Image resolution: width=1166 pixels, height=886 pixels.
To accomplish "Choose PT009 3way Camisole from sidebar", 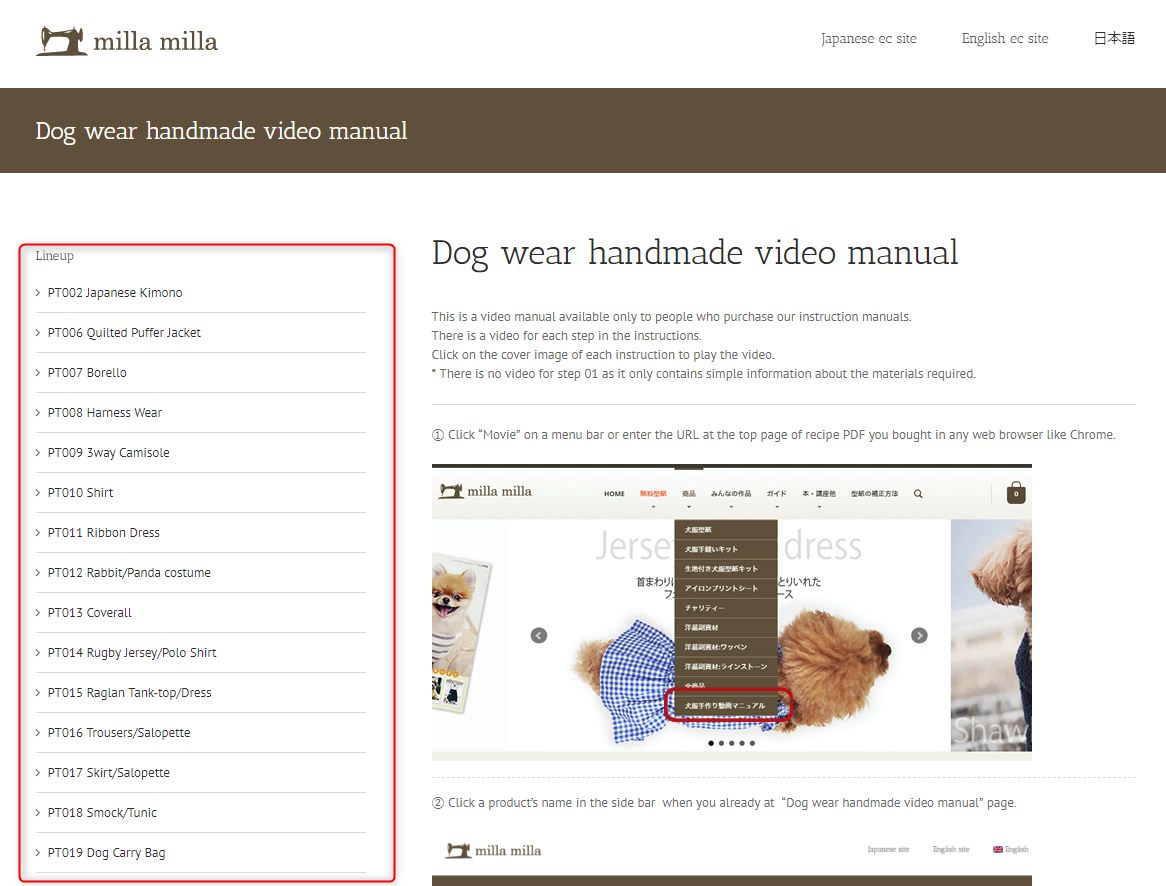I will tap(109, 453).
